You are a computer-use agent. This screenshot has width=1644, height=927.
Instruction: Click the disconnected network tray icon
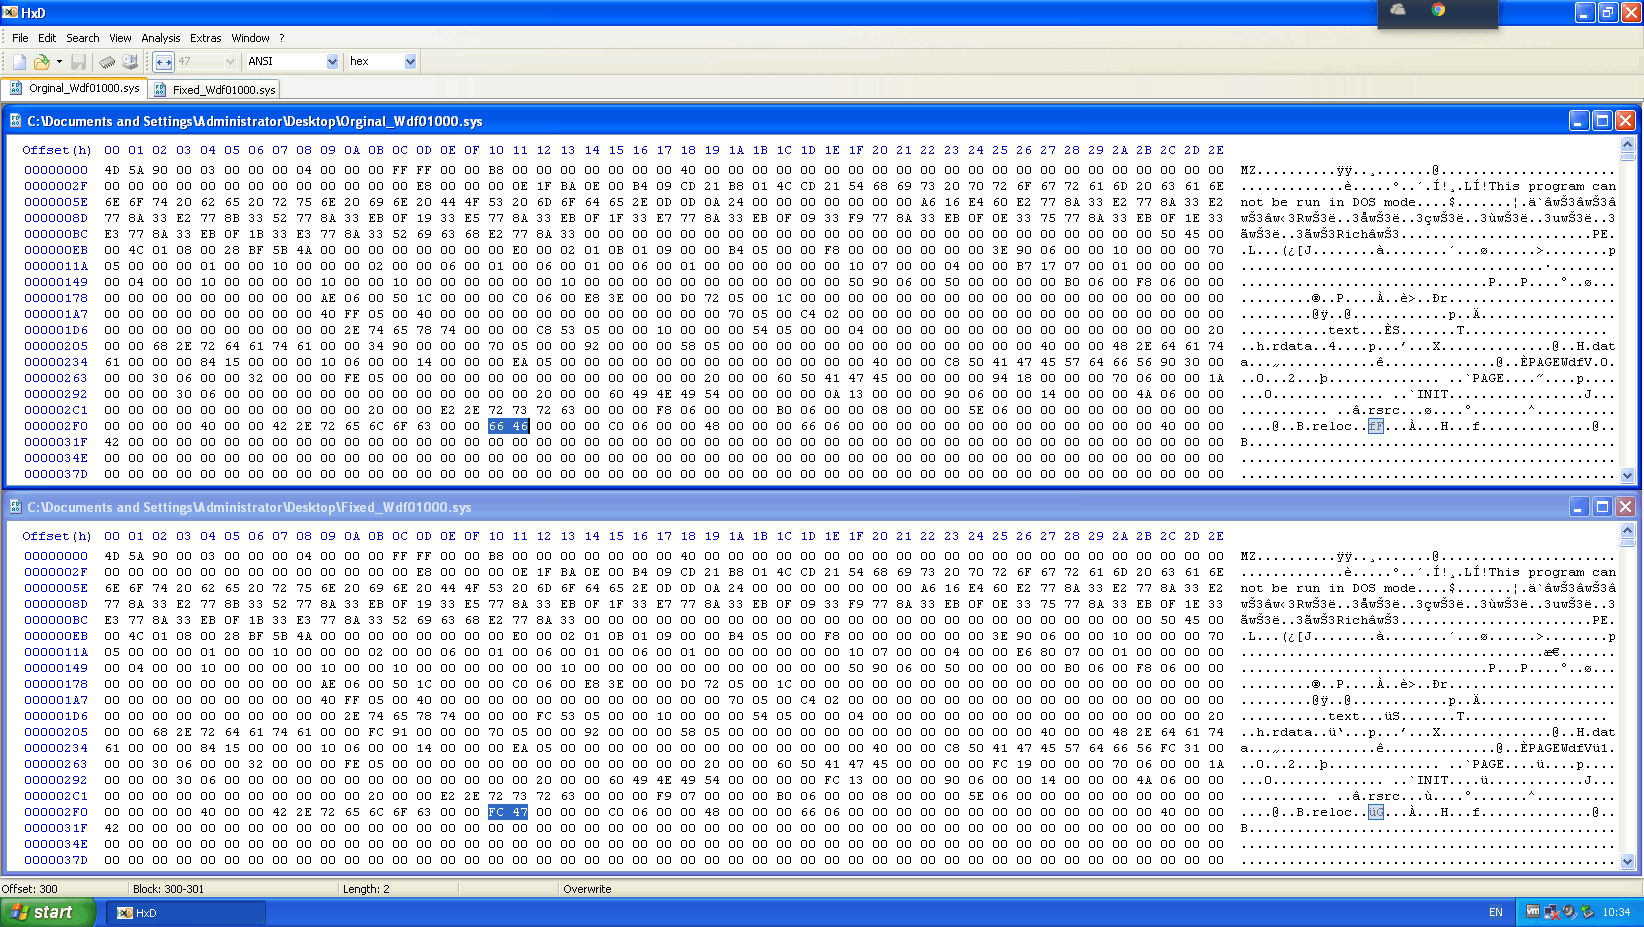pyautogui.click(x=1551, y=912)
